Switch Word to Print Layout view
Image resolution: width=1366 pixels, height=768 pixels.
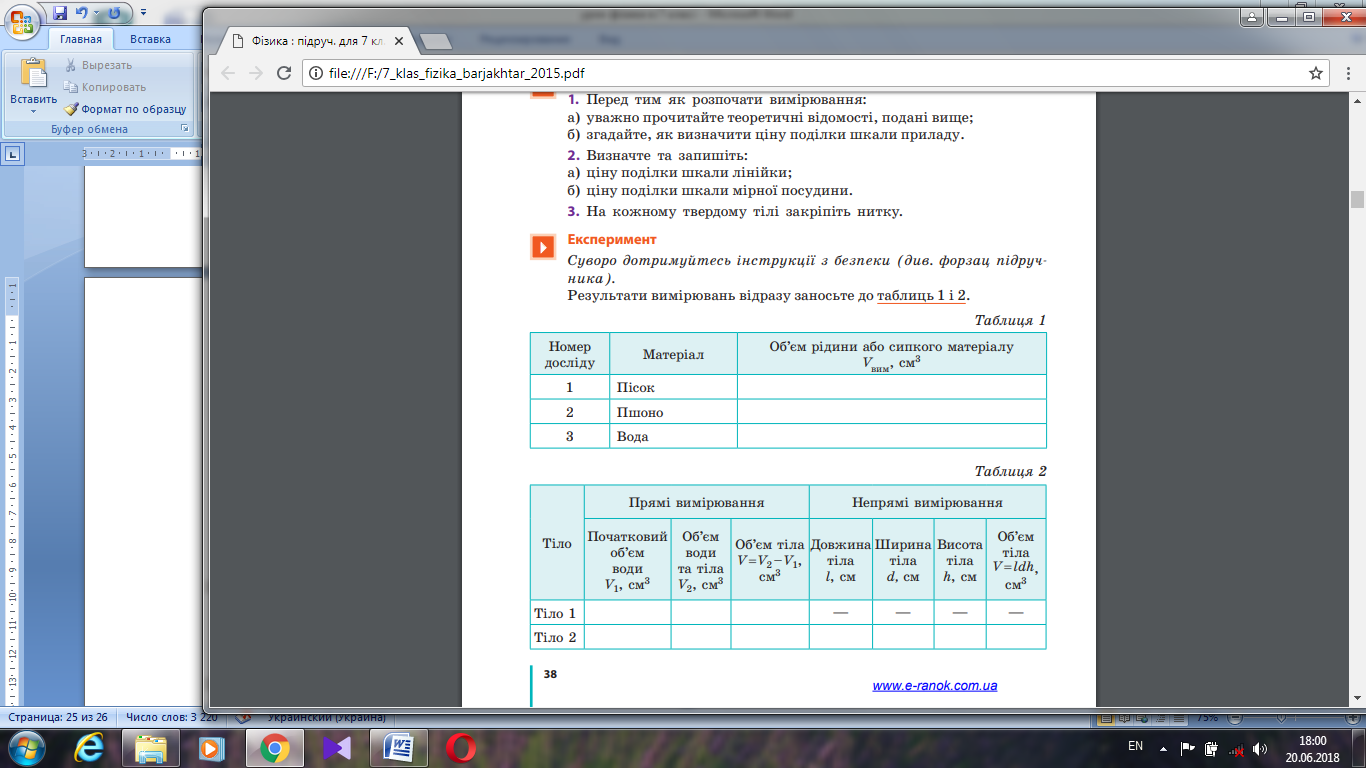point(1106,718)
